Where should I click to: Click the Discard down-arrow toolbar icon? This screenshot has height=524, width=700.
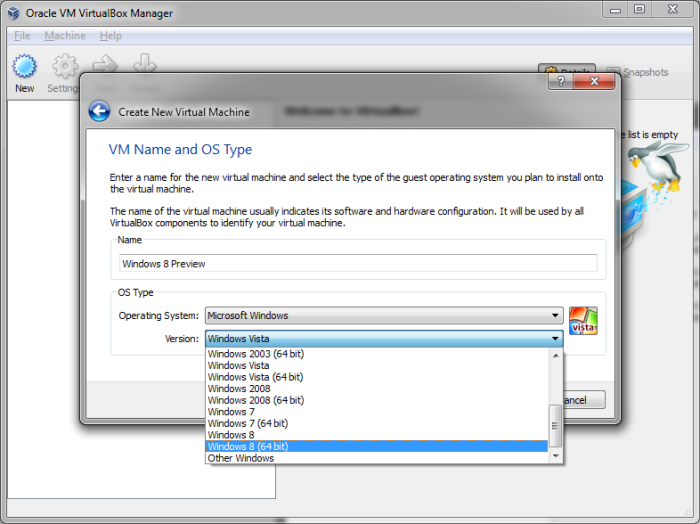[x=145, y=64]
